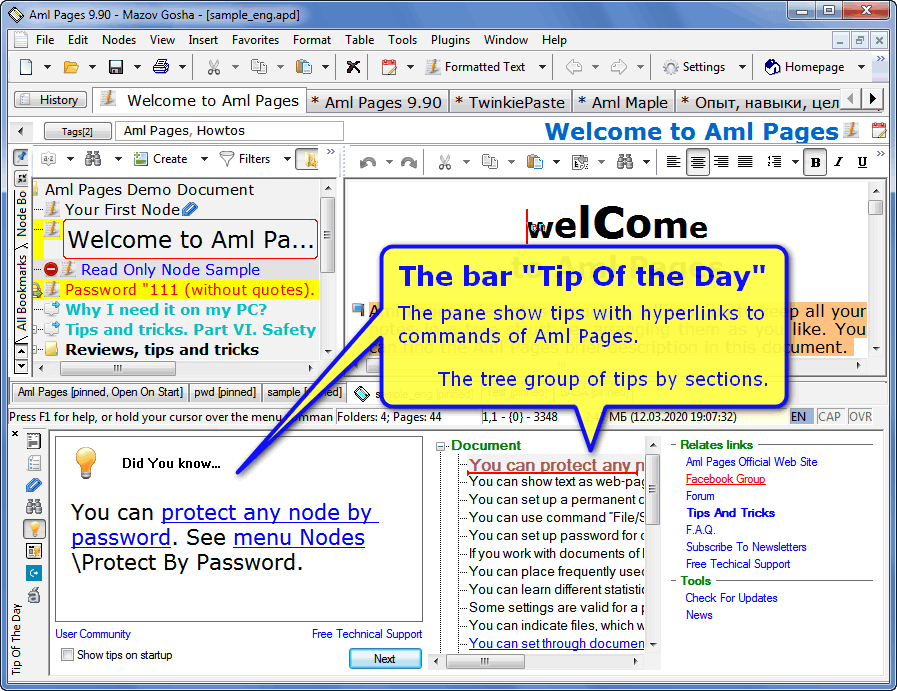
Task: Open the Facebook Group link
Action: [725, 479]
